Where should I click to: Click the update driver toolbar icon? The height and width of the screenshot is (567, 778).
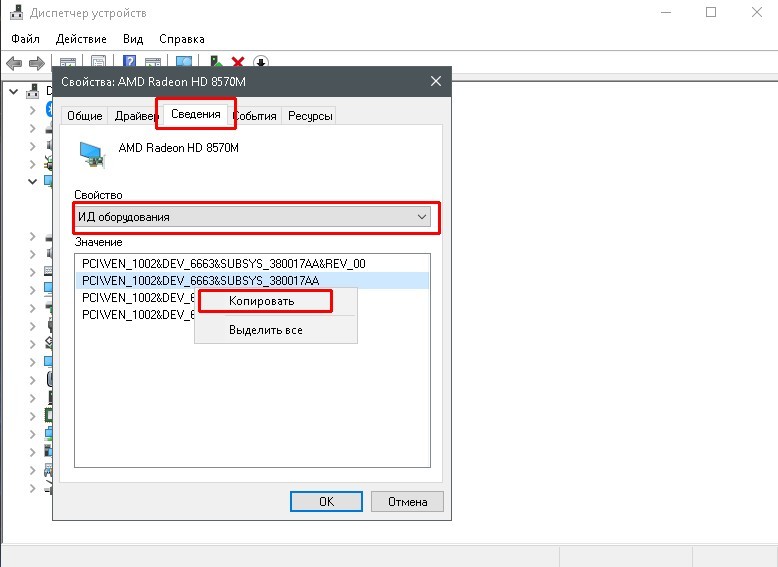click(216, 61)
